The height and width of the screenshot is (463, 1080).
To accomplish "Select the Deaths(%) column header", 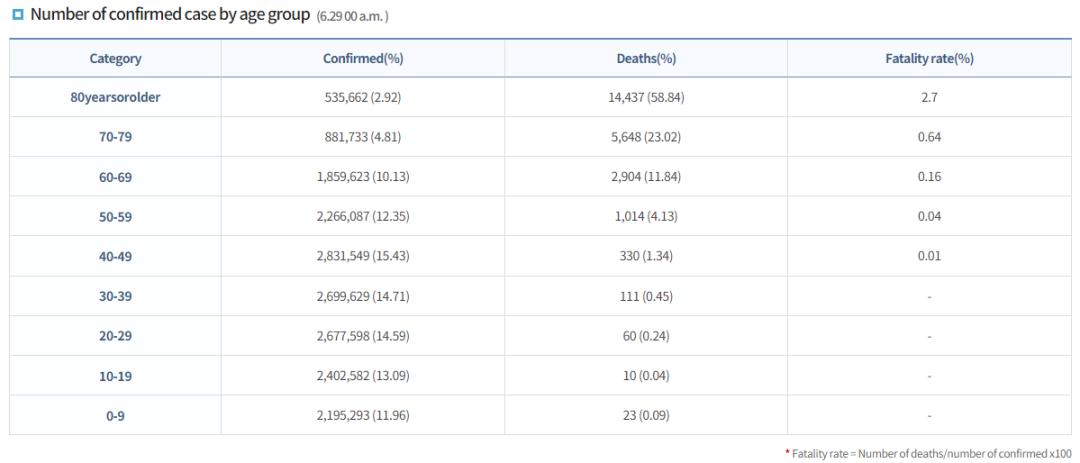I will click(x=646, y=59).
